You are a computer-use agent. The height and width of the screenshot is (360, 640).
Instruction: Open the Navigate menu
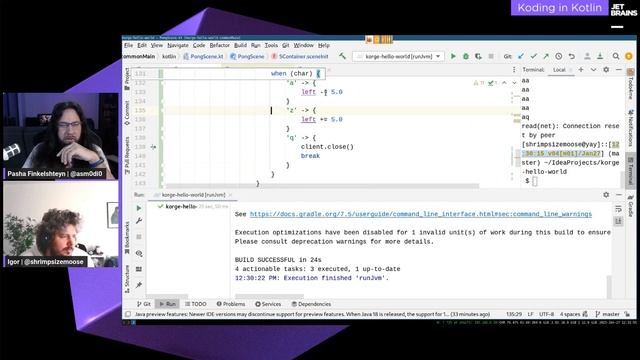click(178, 45)
